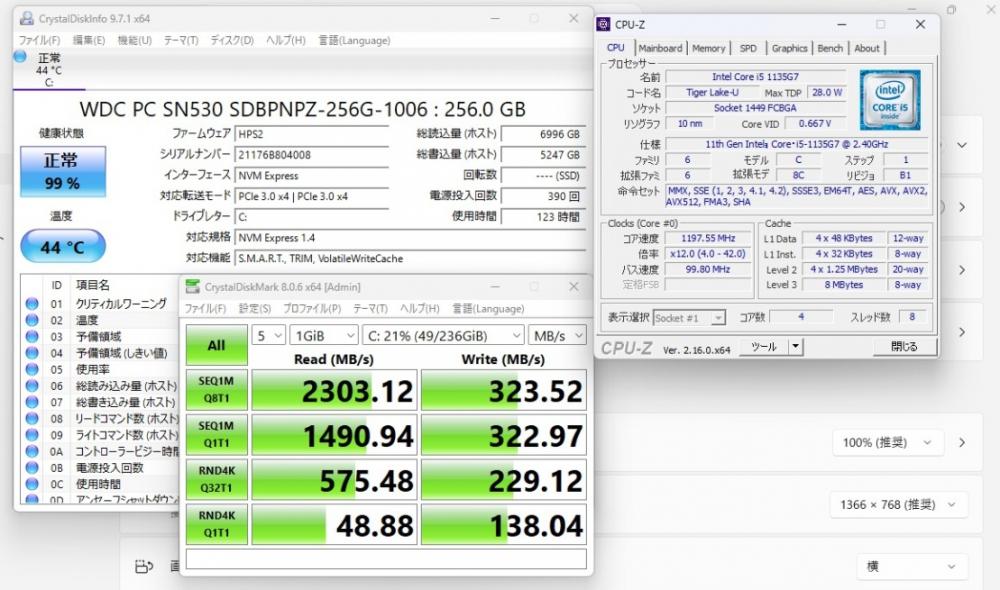Expand the C: 21% drive selection dropdown

point(443,335)
